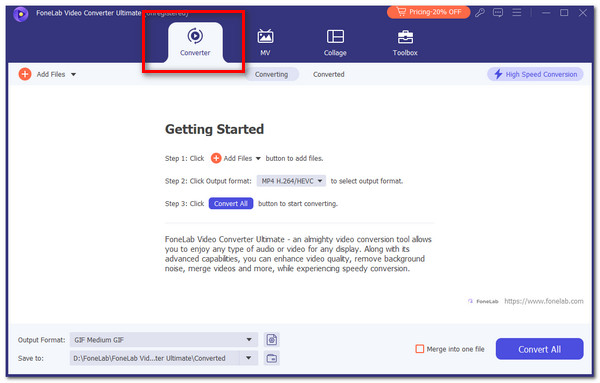Open the Pricing 20% OFF offer
The image size is (600, 383).
(x=428, y=12)
